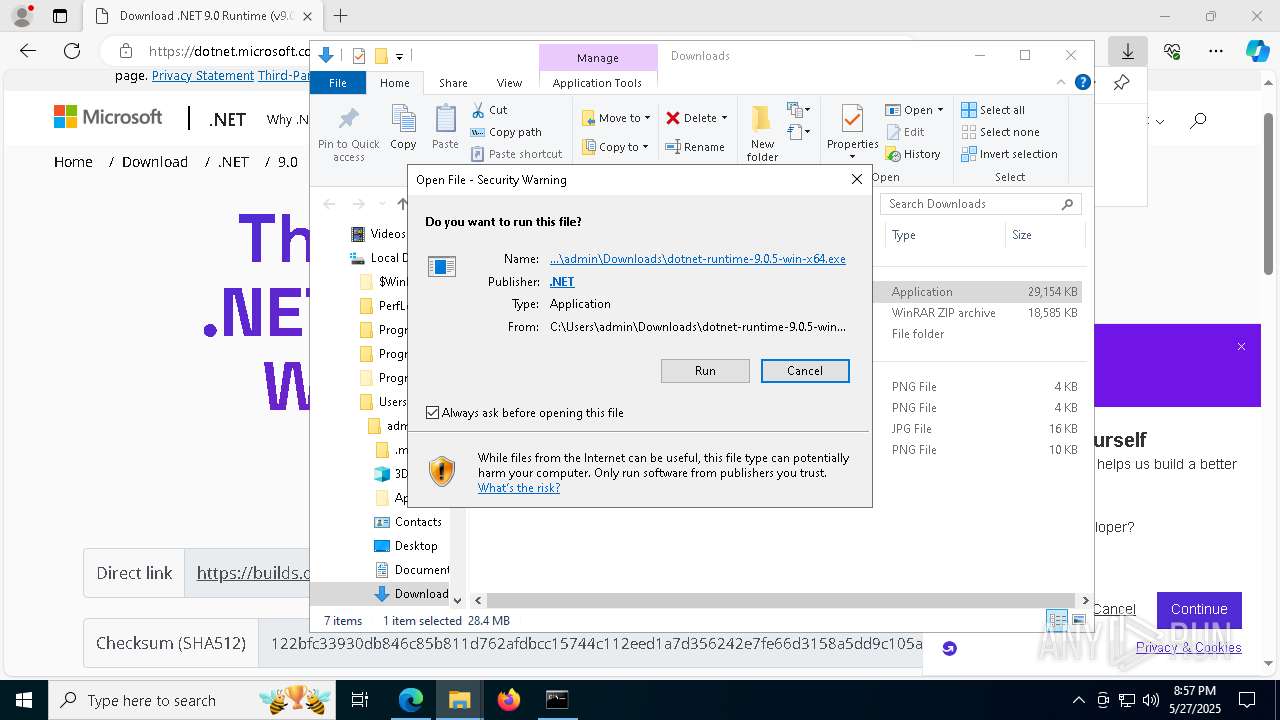
Task: Select the Home ribbon tab
Action: click(394, 83)
